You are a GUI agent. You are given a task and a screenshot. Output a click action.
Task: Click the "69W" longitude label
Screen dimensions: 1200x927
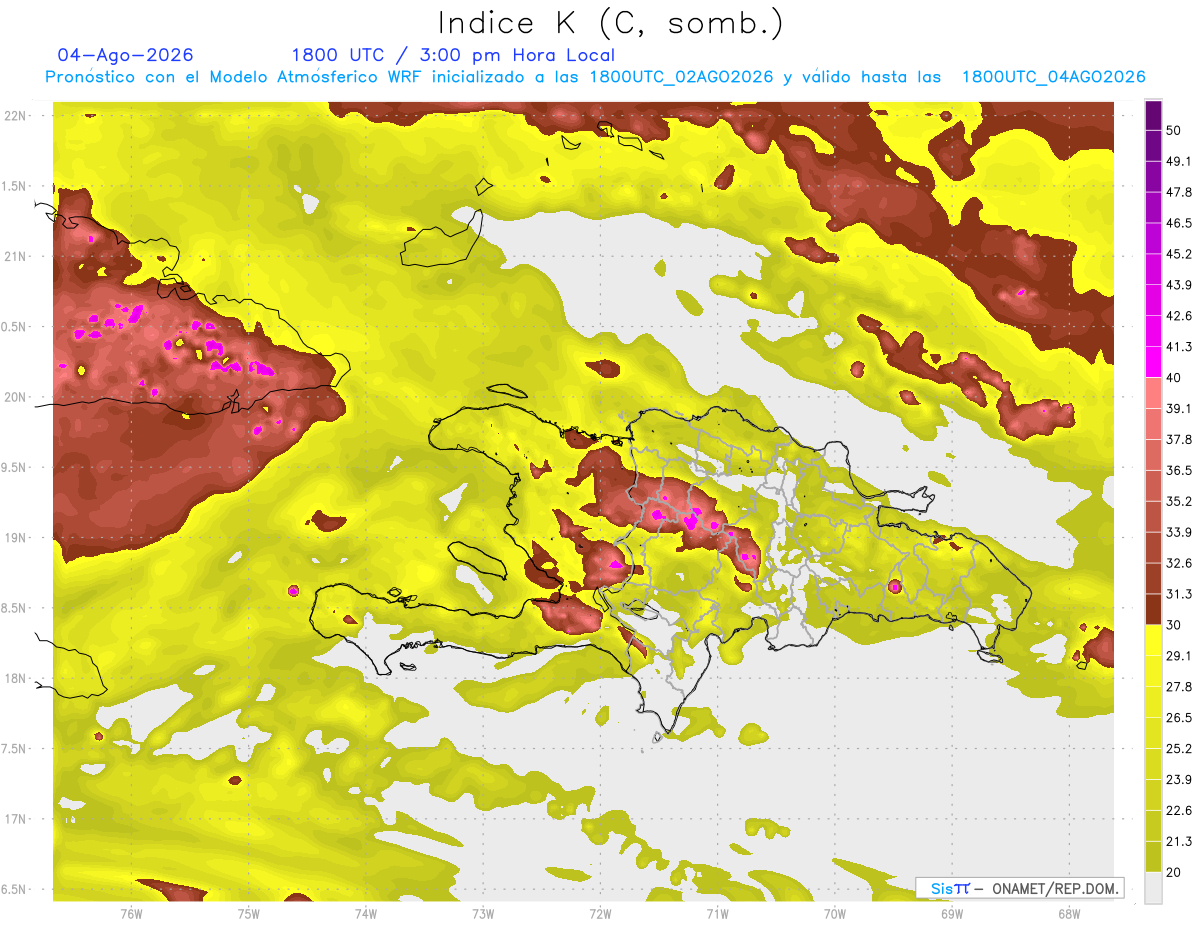click(x=952, y=914)
